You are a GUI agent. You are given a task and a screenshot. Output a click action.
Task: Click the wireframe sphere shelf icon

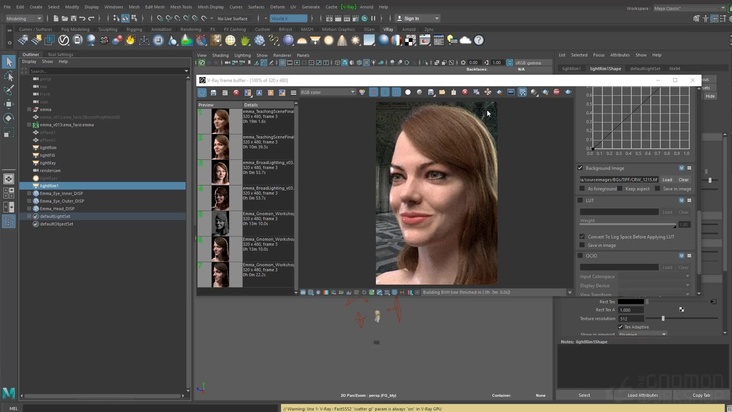(x=230, y=41)
